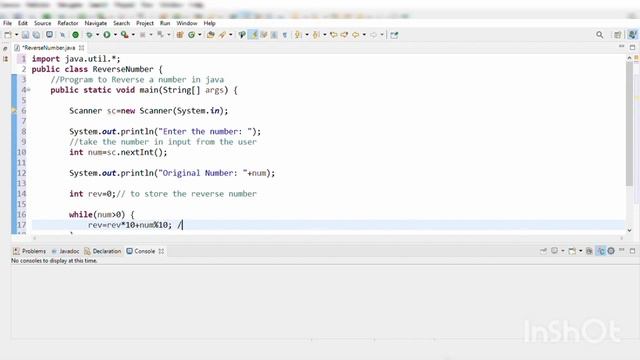The width and height of the screenshot is (640, 360).
Task: Open the Refactor menu
Action: click(x=68, y=23)
